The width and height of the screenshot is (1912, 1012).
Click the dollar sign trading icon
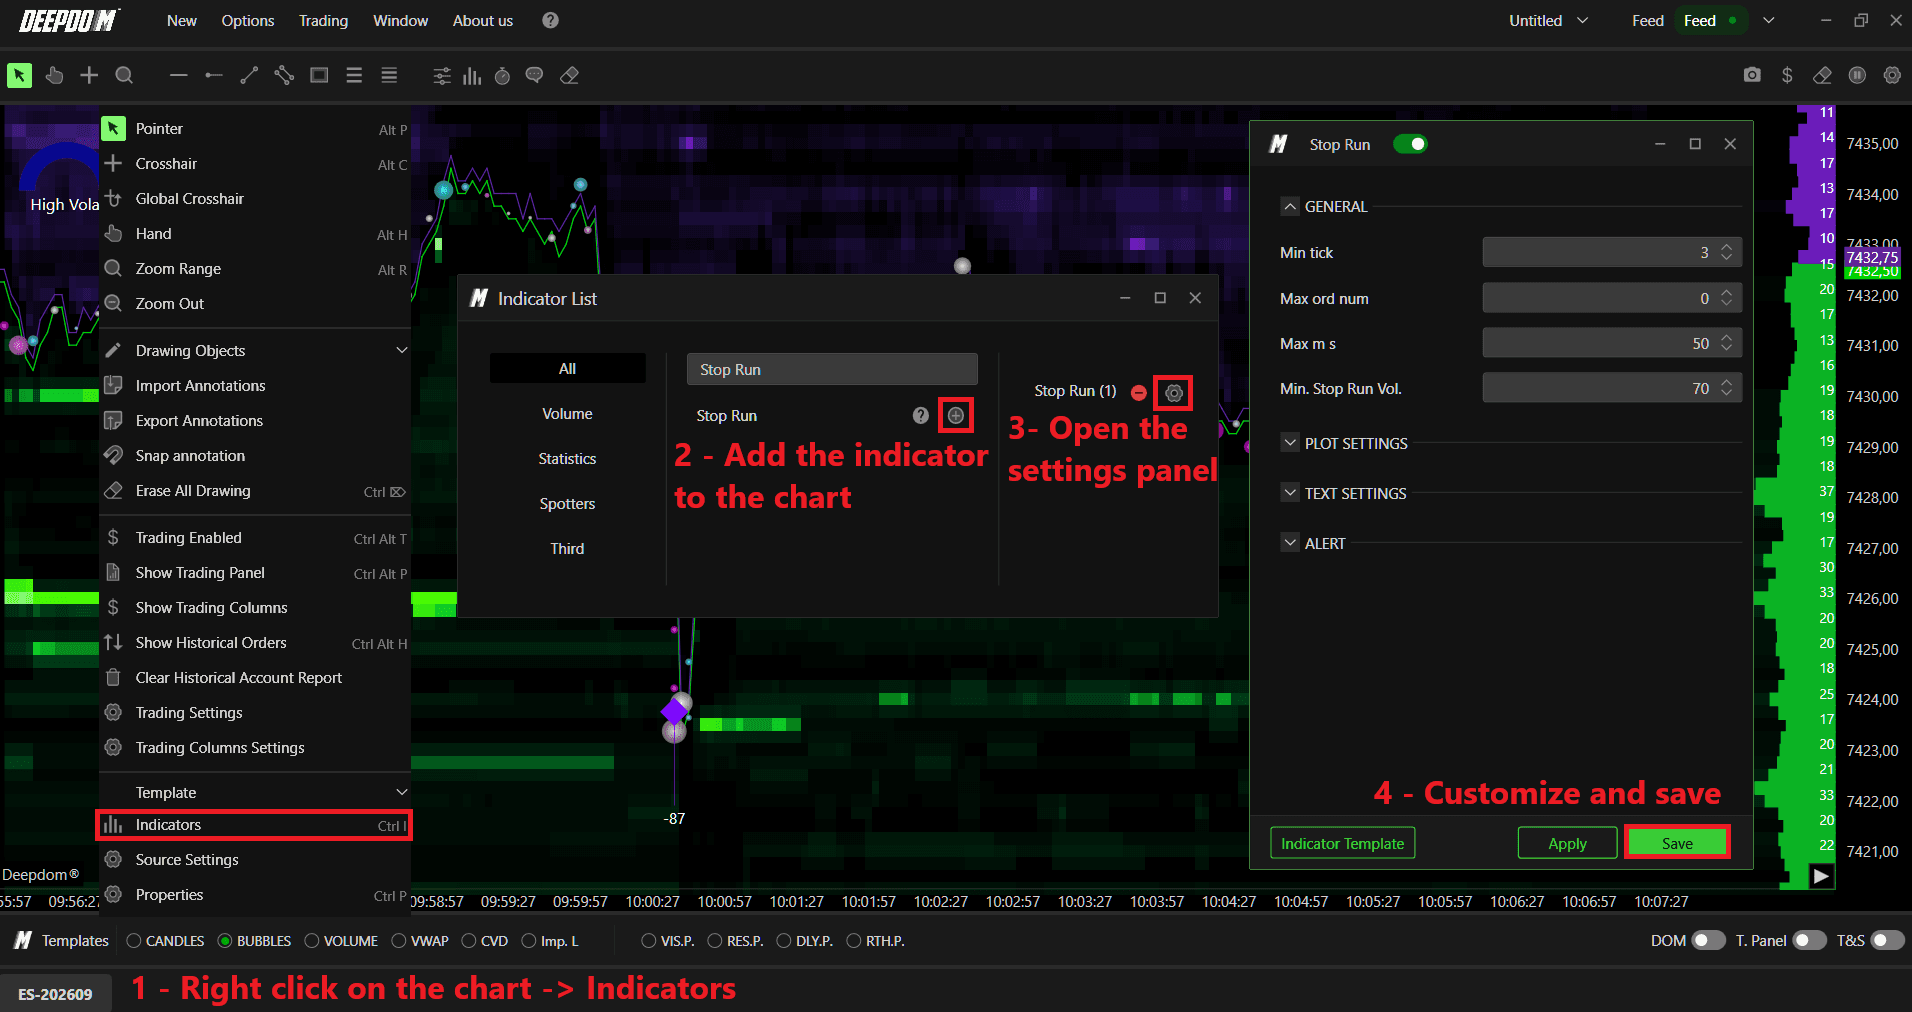tap(1787, 75)
